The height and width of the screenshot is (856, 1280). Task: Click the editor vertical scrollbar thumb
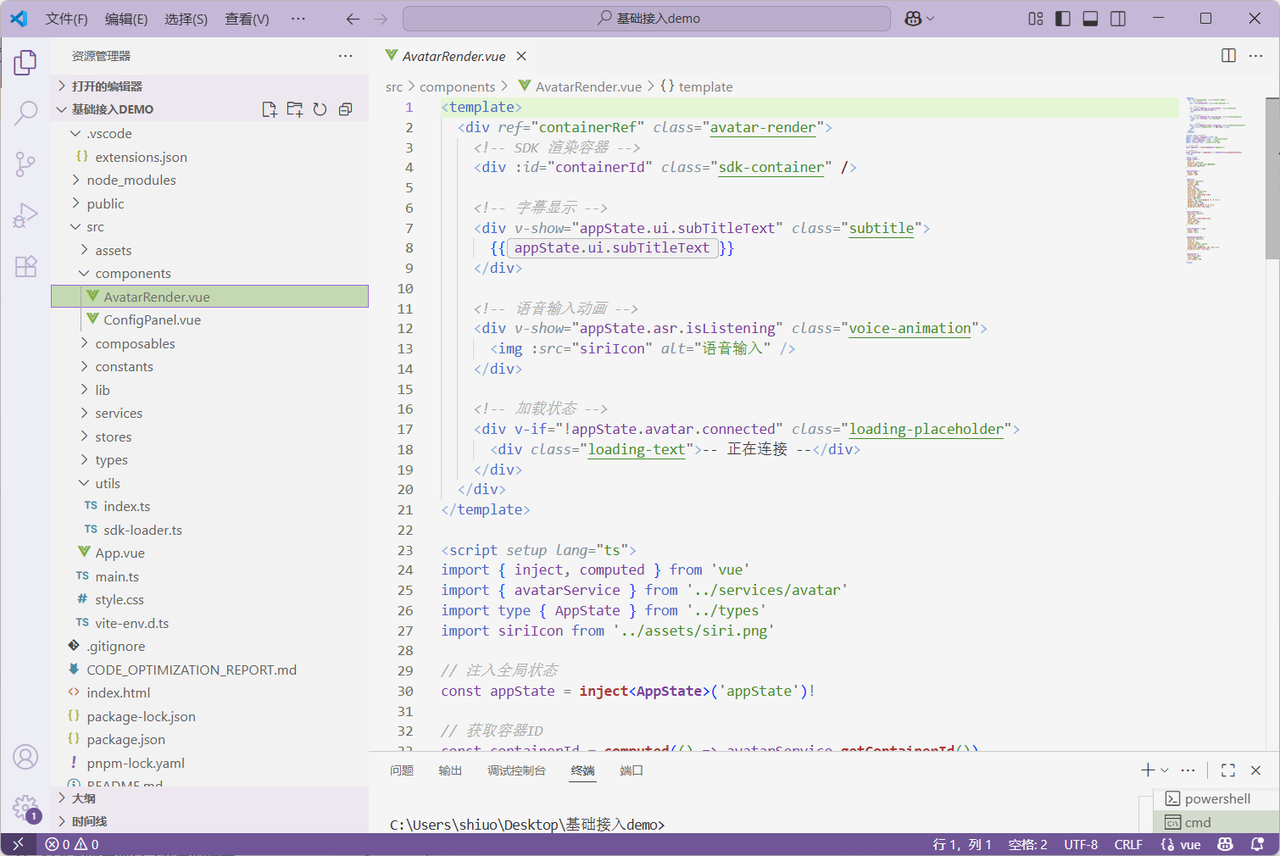(1272, 178)
